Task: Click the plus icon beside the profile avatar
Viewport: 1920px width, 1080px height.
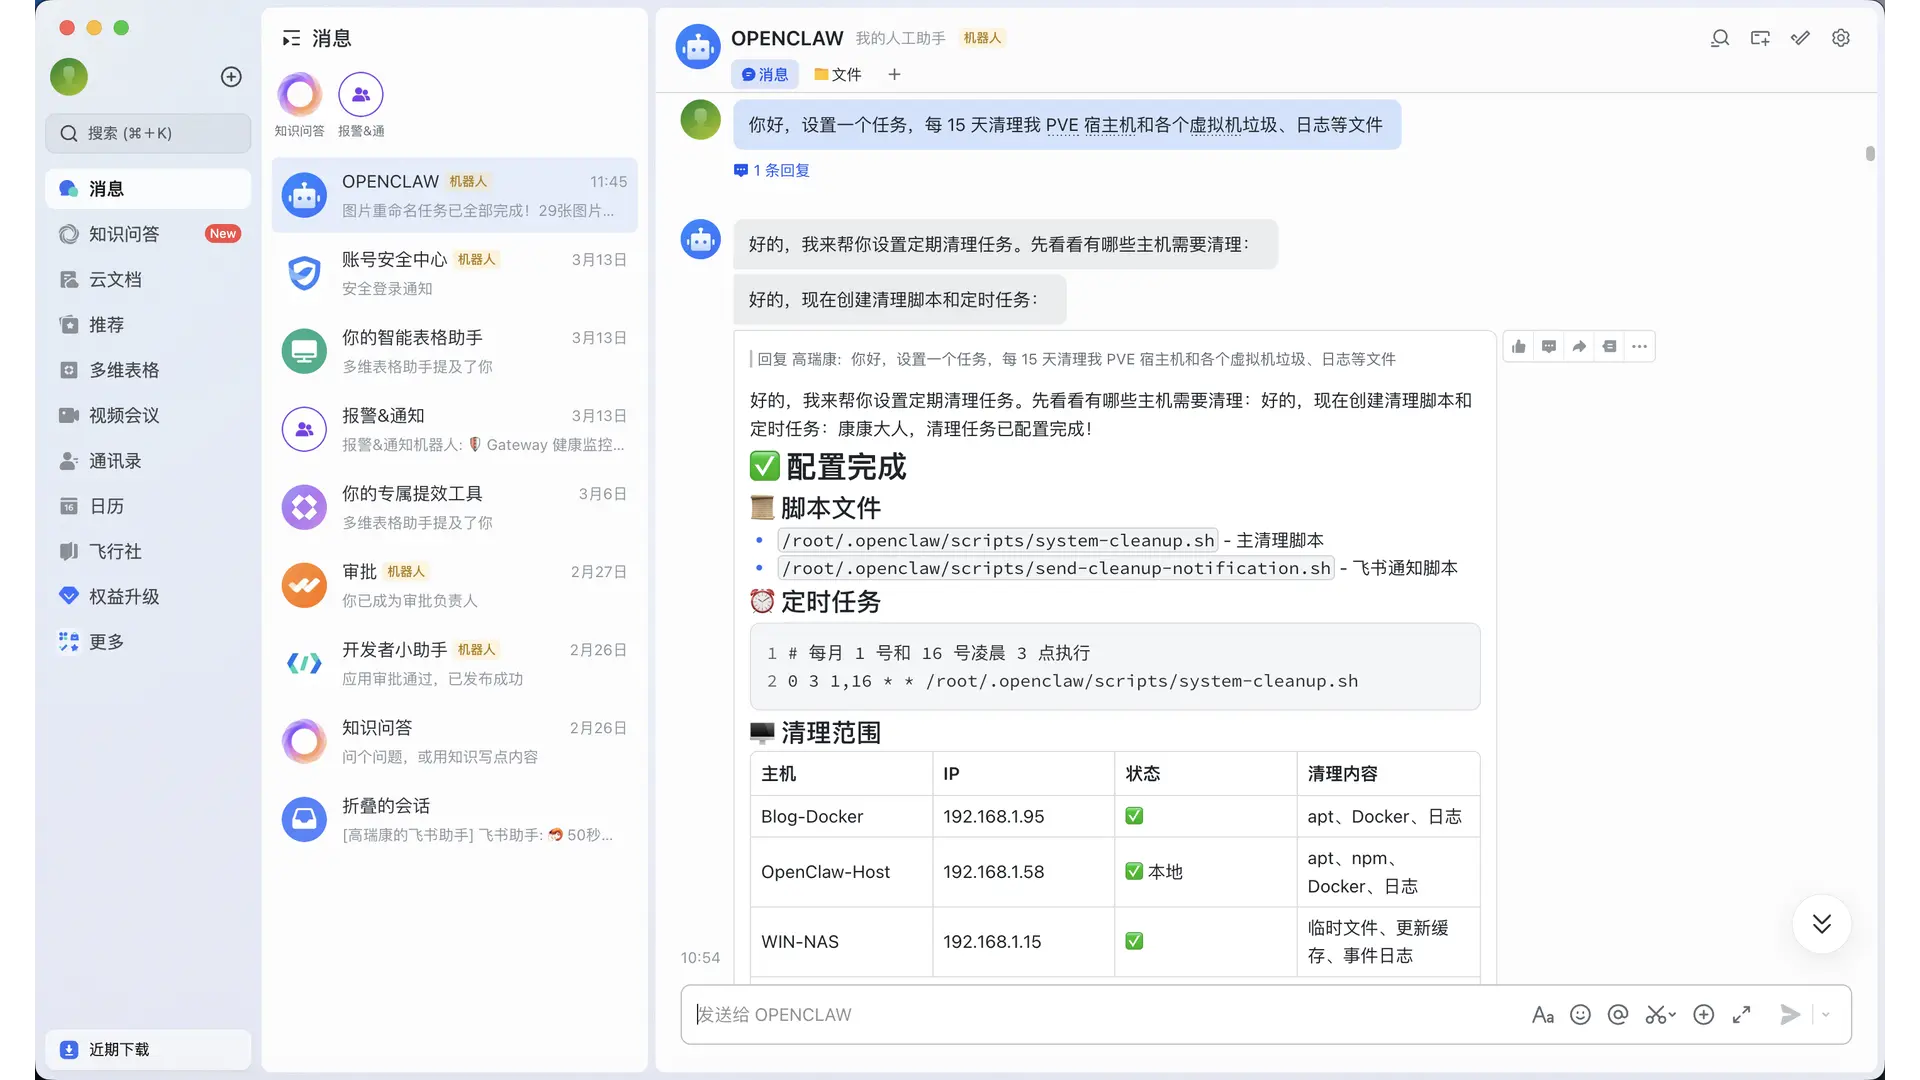Action: pyautogui.click(x=231, y=77)
